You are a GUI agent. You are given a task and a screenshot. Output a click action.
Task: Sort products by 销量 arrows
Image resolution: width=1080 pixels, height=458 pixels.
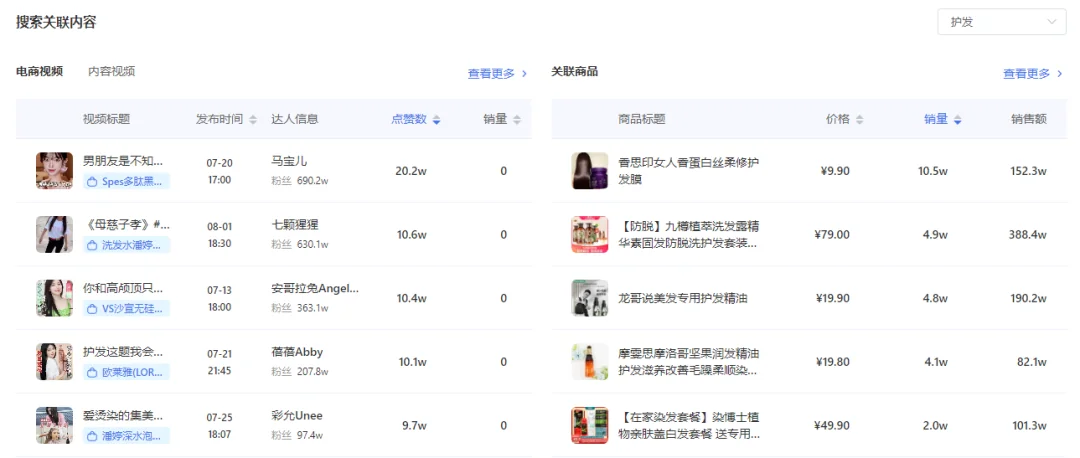click(957, 120)
